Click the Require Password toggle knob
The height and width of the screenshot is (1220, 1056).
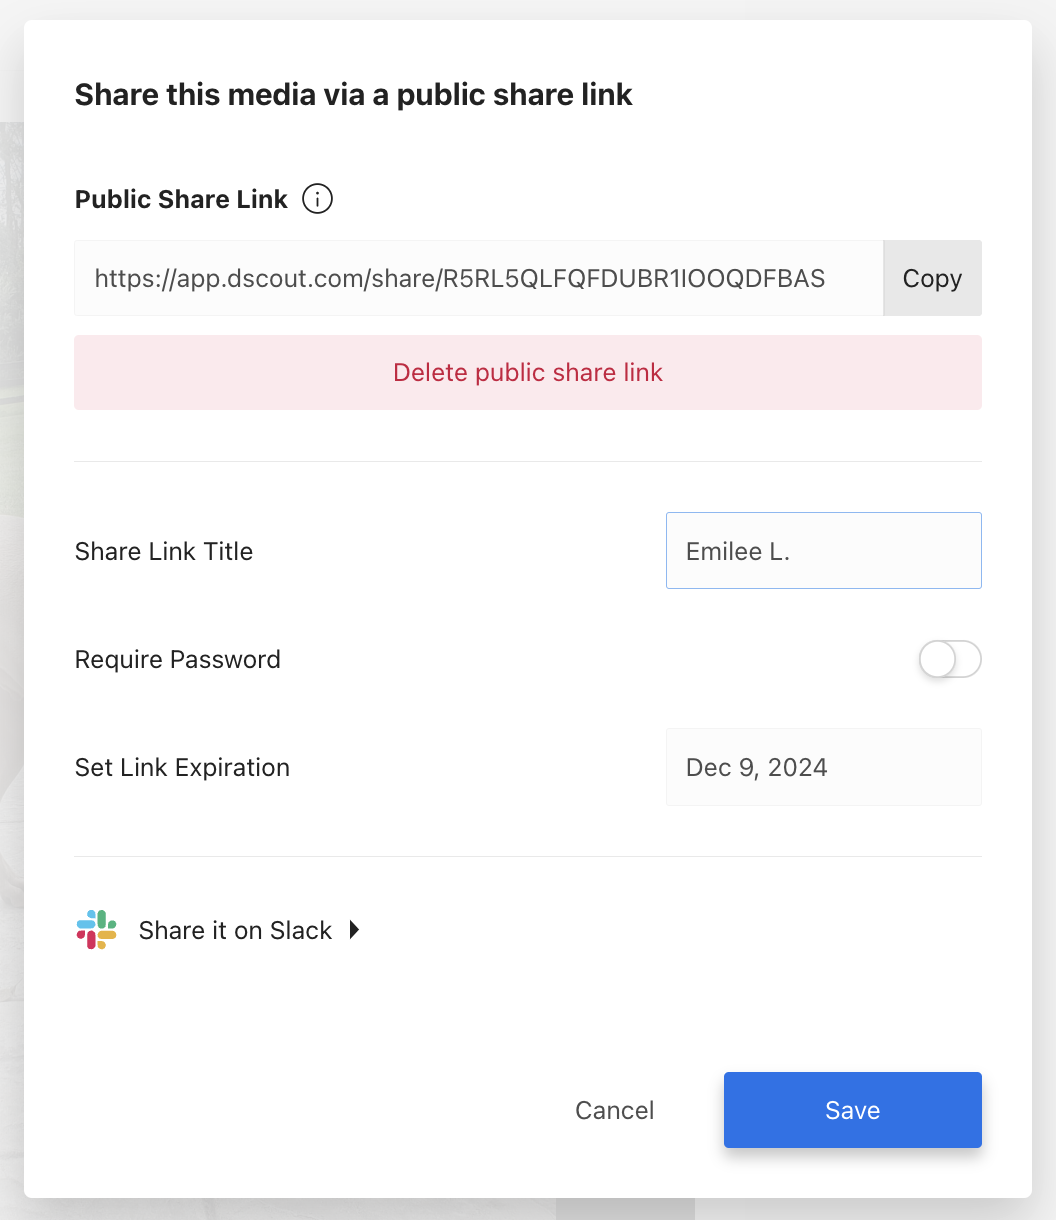click(937, 659)
